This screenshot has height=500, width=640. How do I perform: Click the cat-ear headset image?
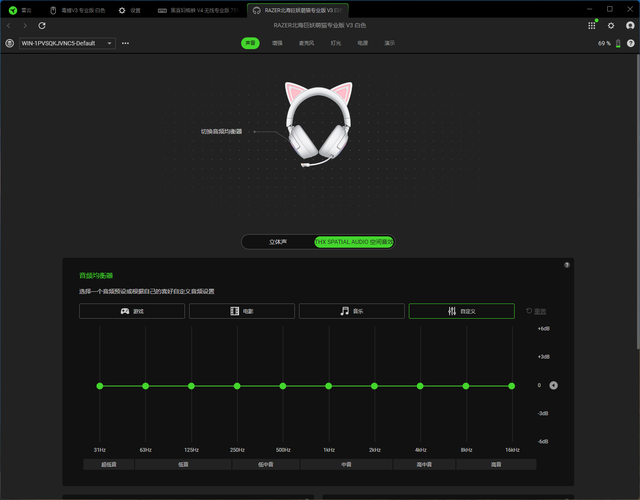pos(319,124)
